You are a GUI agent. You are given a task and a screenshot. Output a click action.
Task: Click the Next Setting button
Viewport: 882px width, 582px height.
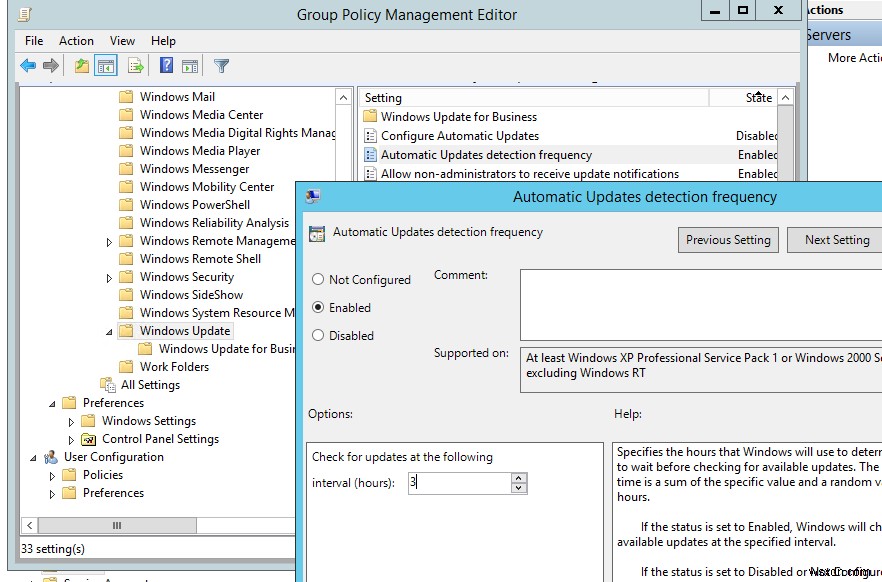(838, 240)
